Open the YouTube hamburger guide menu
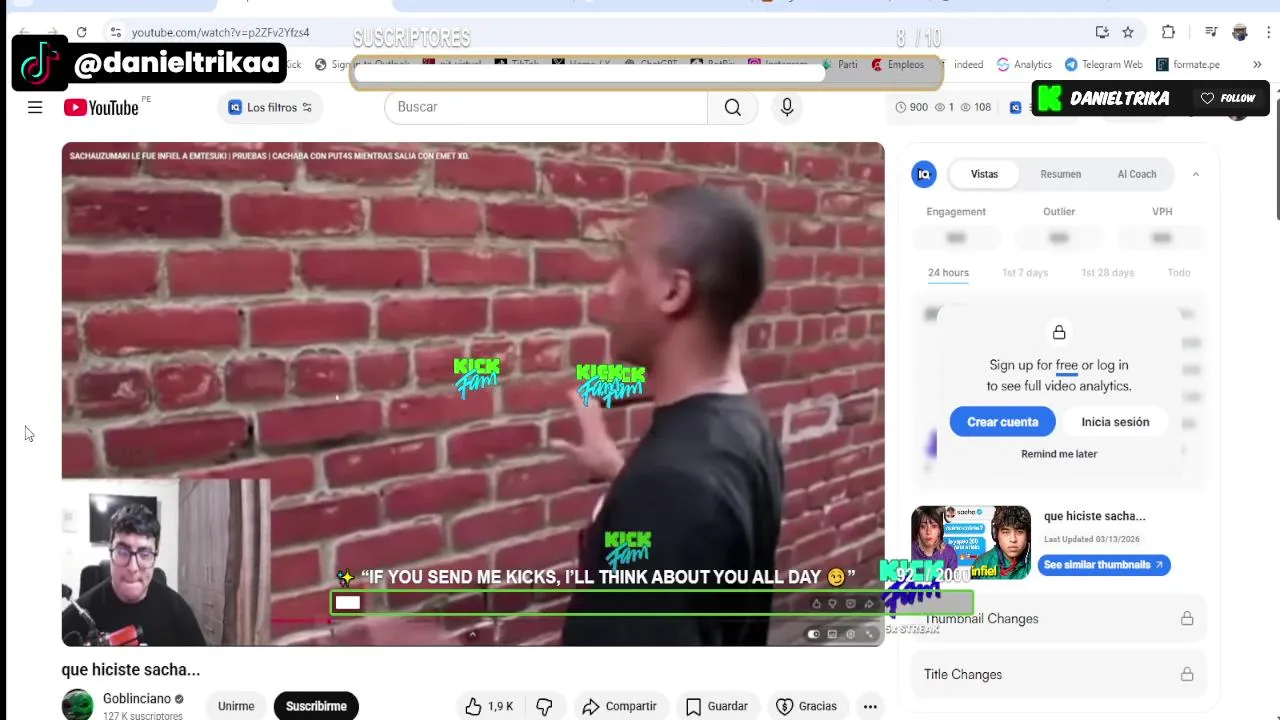Image resolution: width=1280 pixels, height=720 pixels. [35, 107]
